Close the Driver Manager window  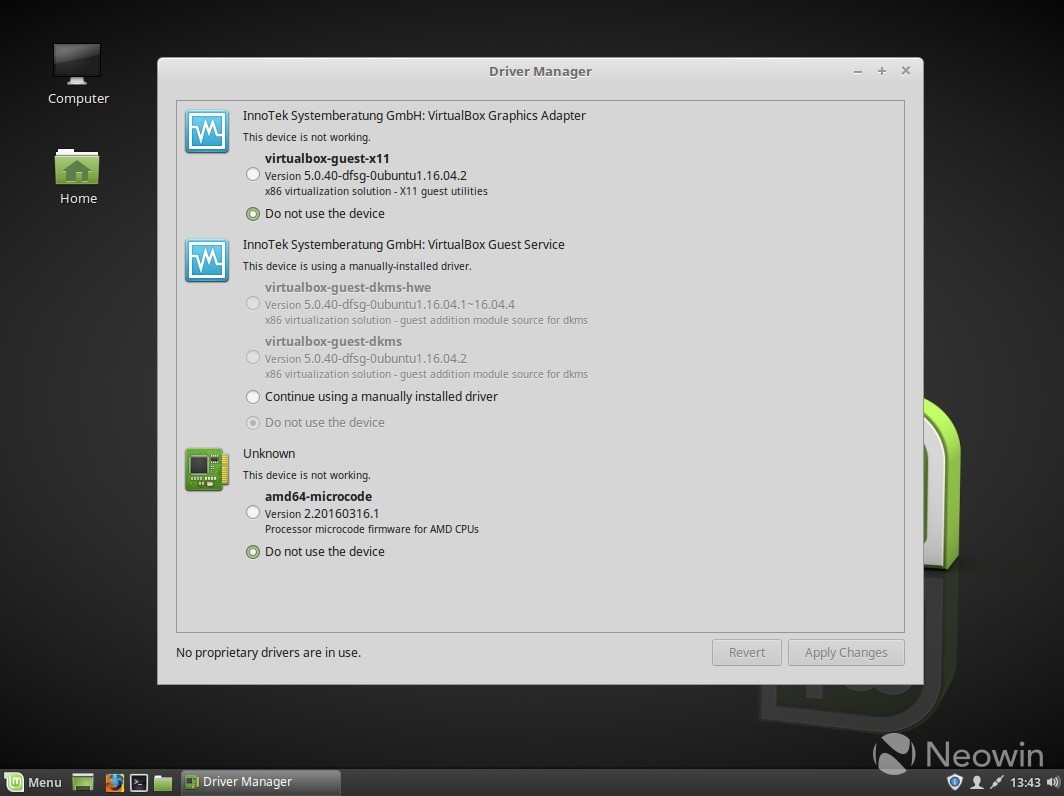pos(905,71)
